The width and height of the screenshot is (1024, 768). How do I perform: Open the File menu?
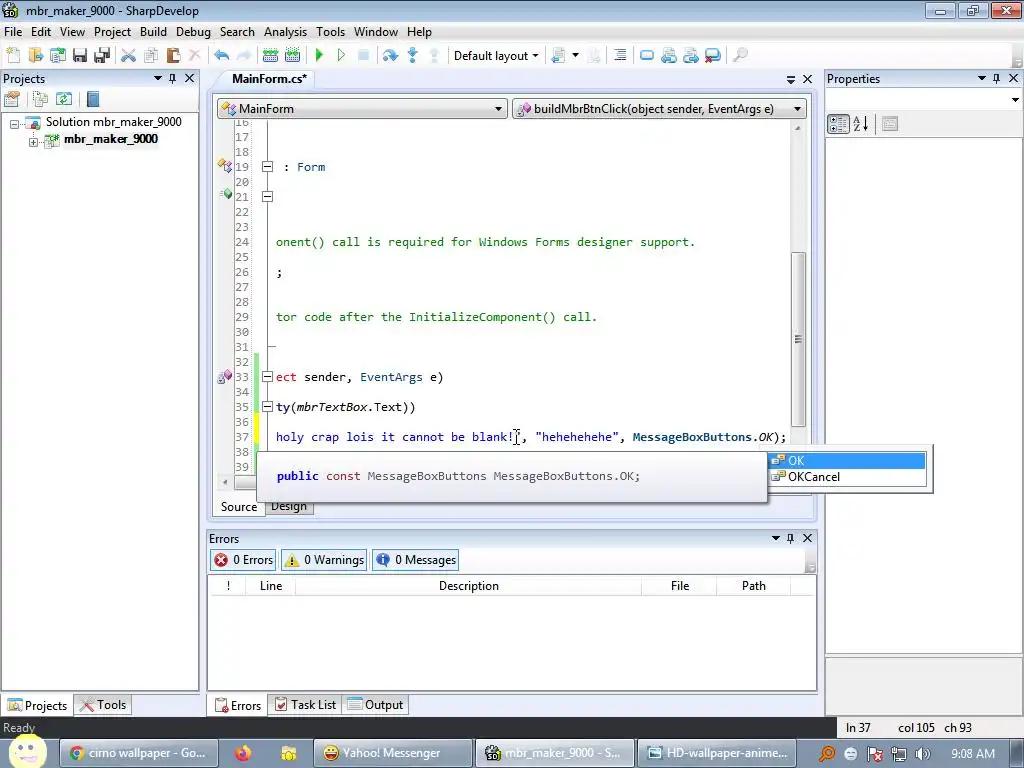point(12,31)
